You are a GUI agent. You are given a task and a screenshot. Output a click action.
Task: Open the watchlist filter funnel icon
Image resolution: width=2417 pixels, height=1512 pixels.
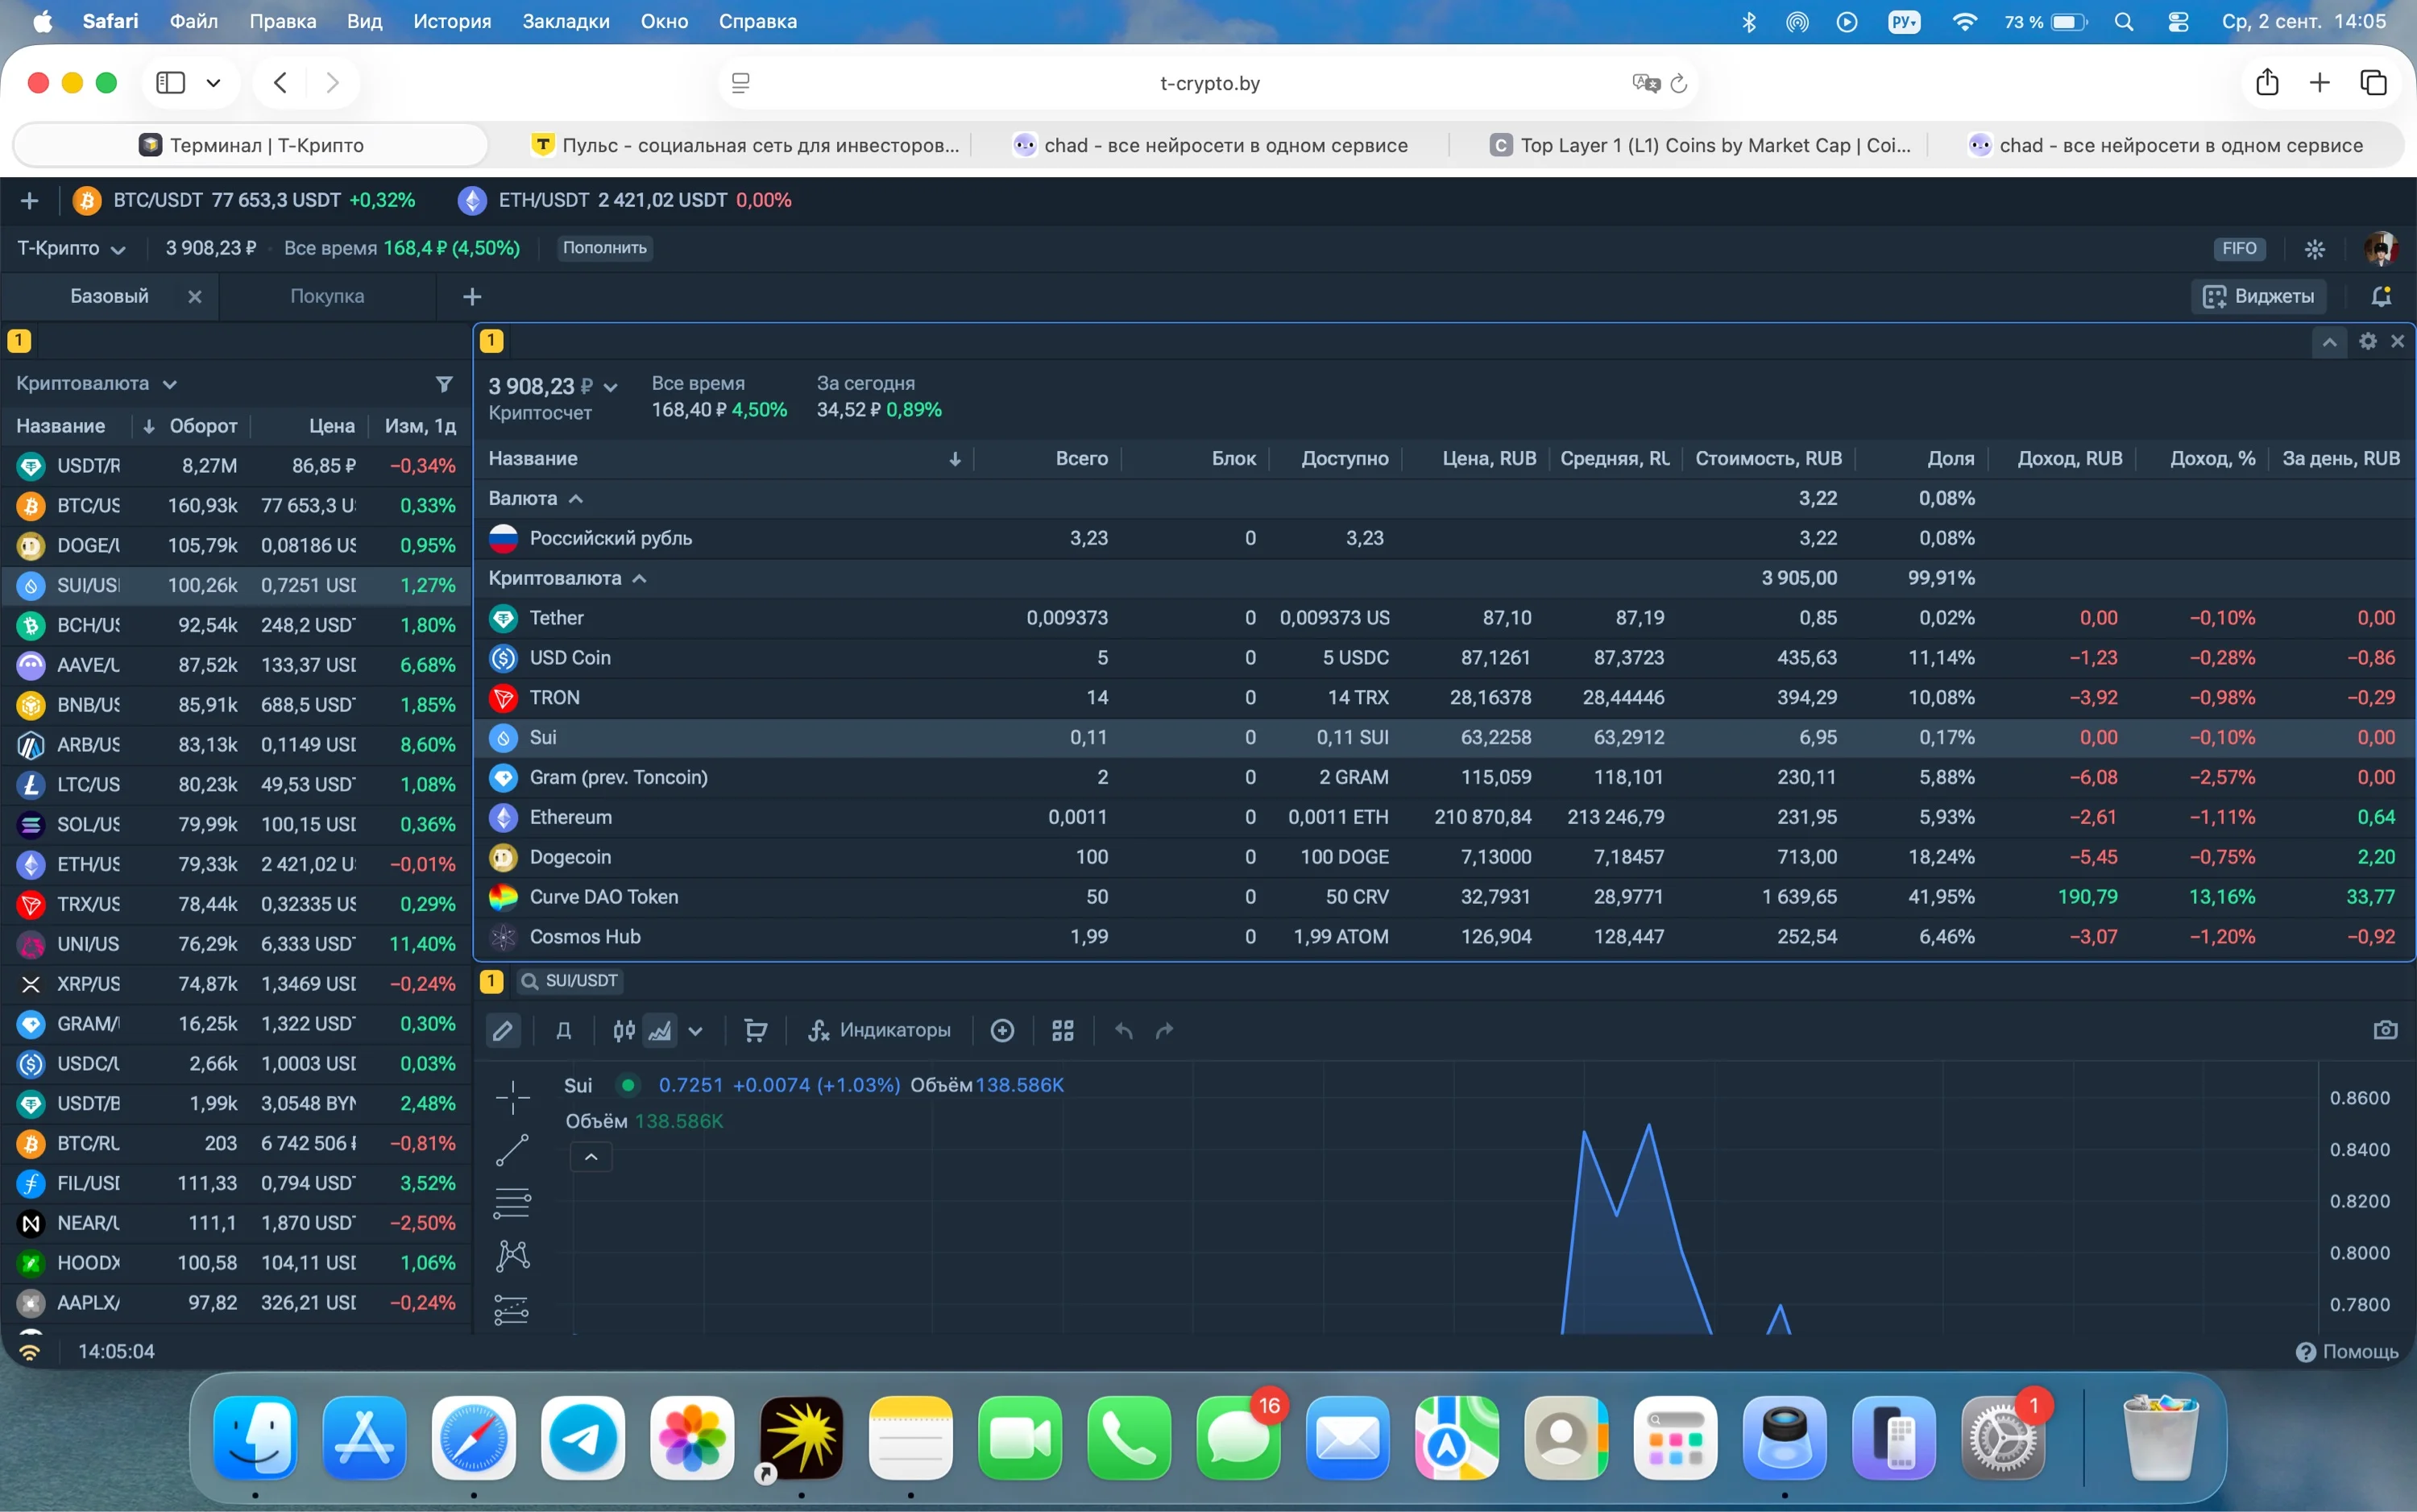[444, 384]
